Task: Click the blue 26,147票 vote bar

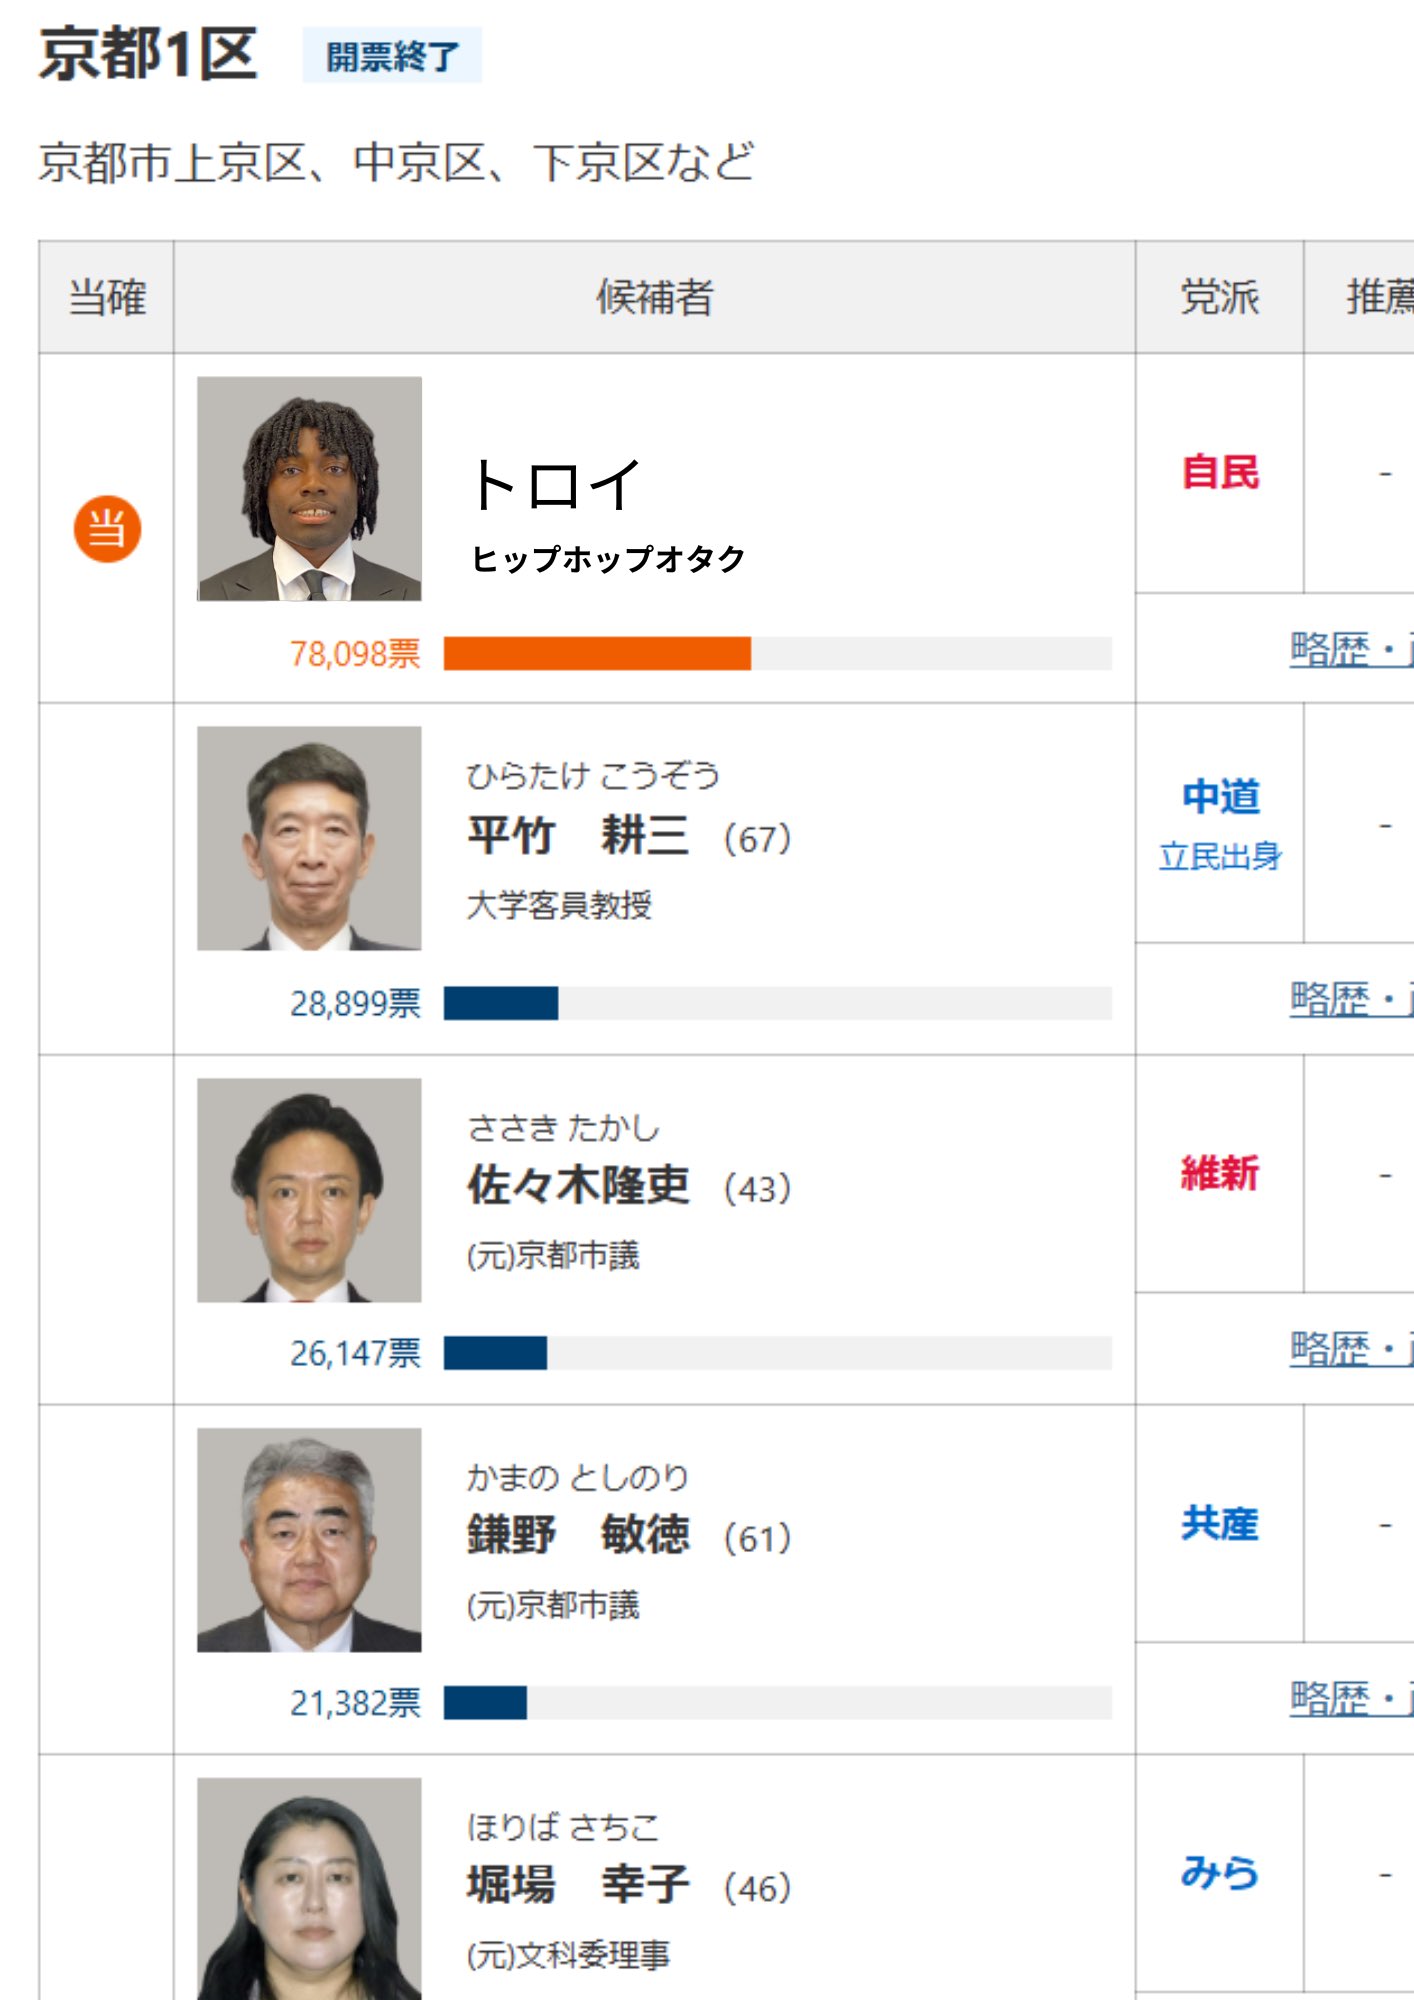Action: [x=495, y=1353]
